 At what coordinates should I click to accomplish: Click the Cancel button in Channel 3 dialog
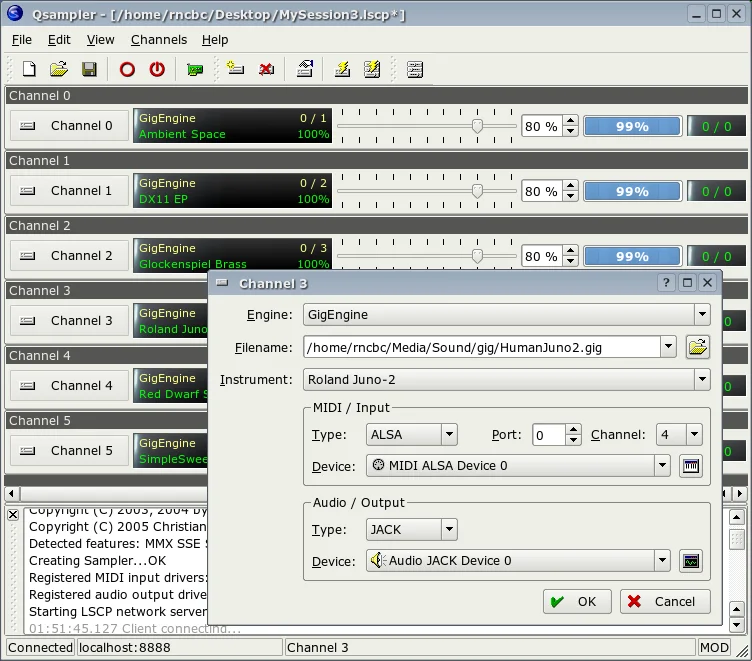[665, 602]
